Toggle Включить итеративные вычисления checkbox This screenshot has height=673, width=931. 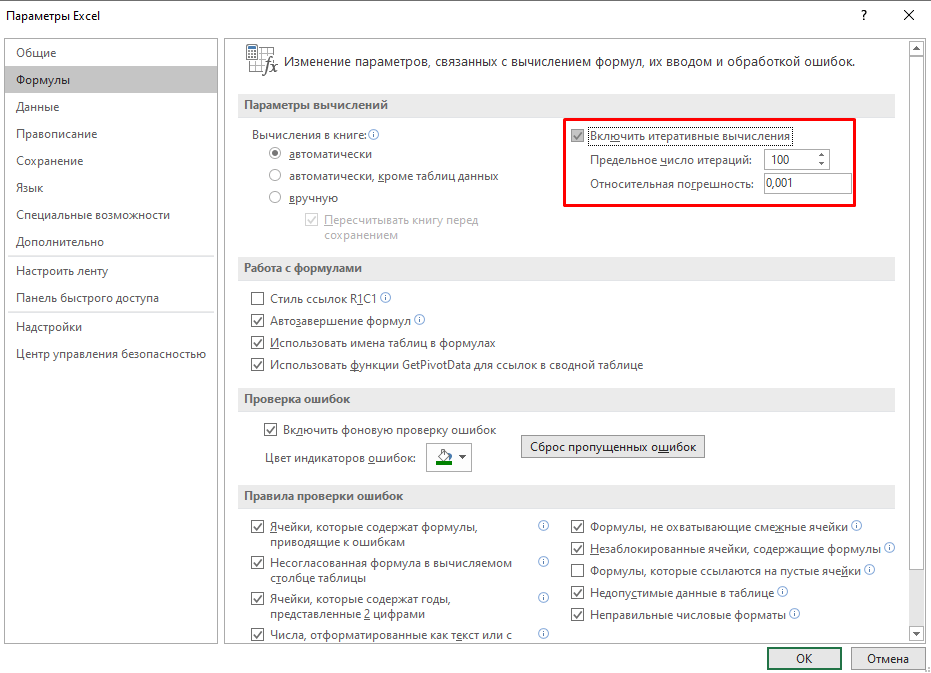click(577, 136)
